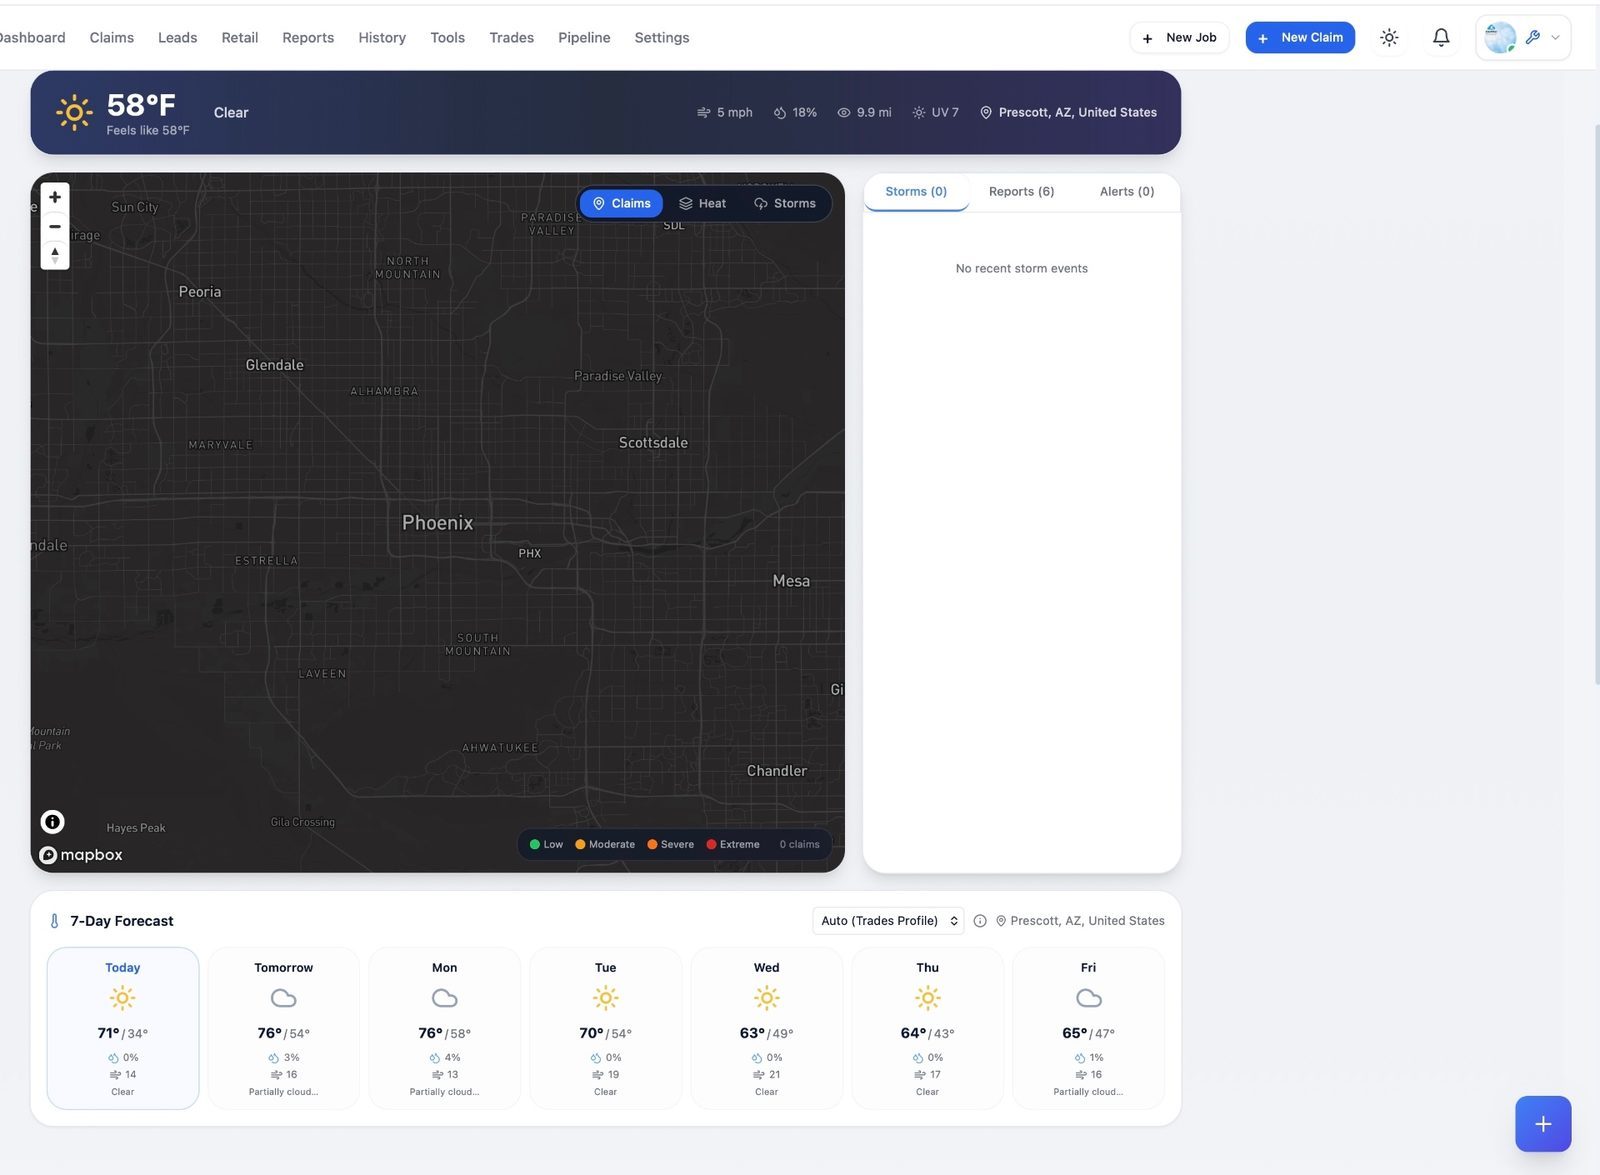
Task: Select the Wed forecast card
Action: click(767, 1028)
